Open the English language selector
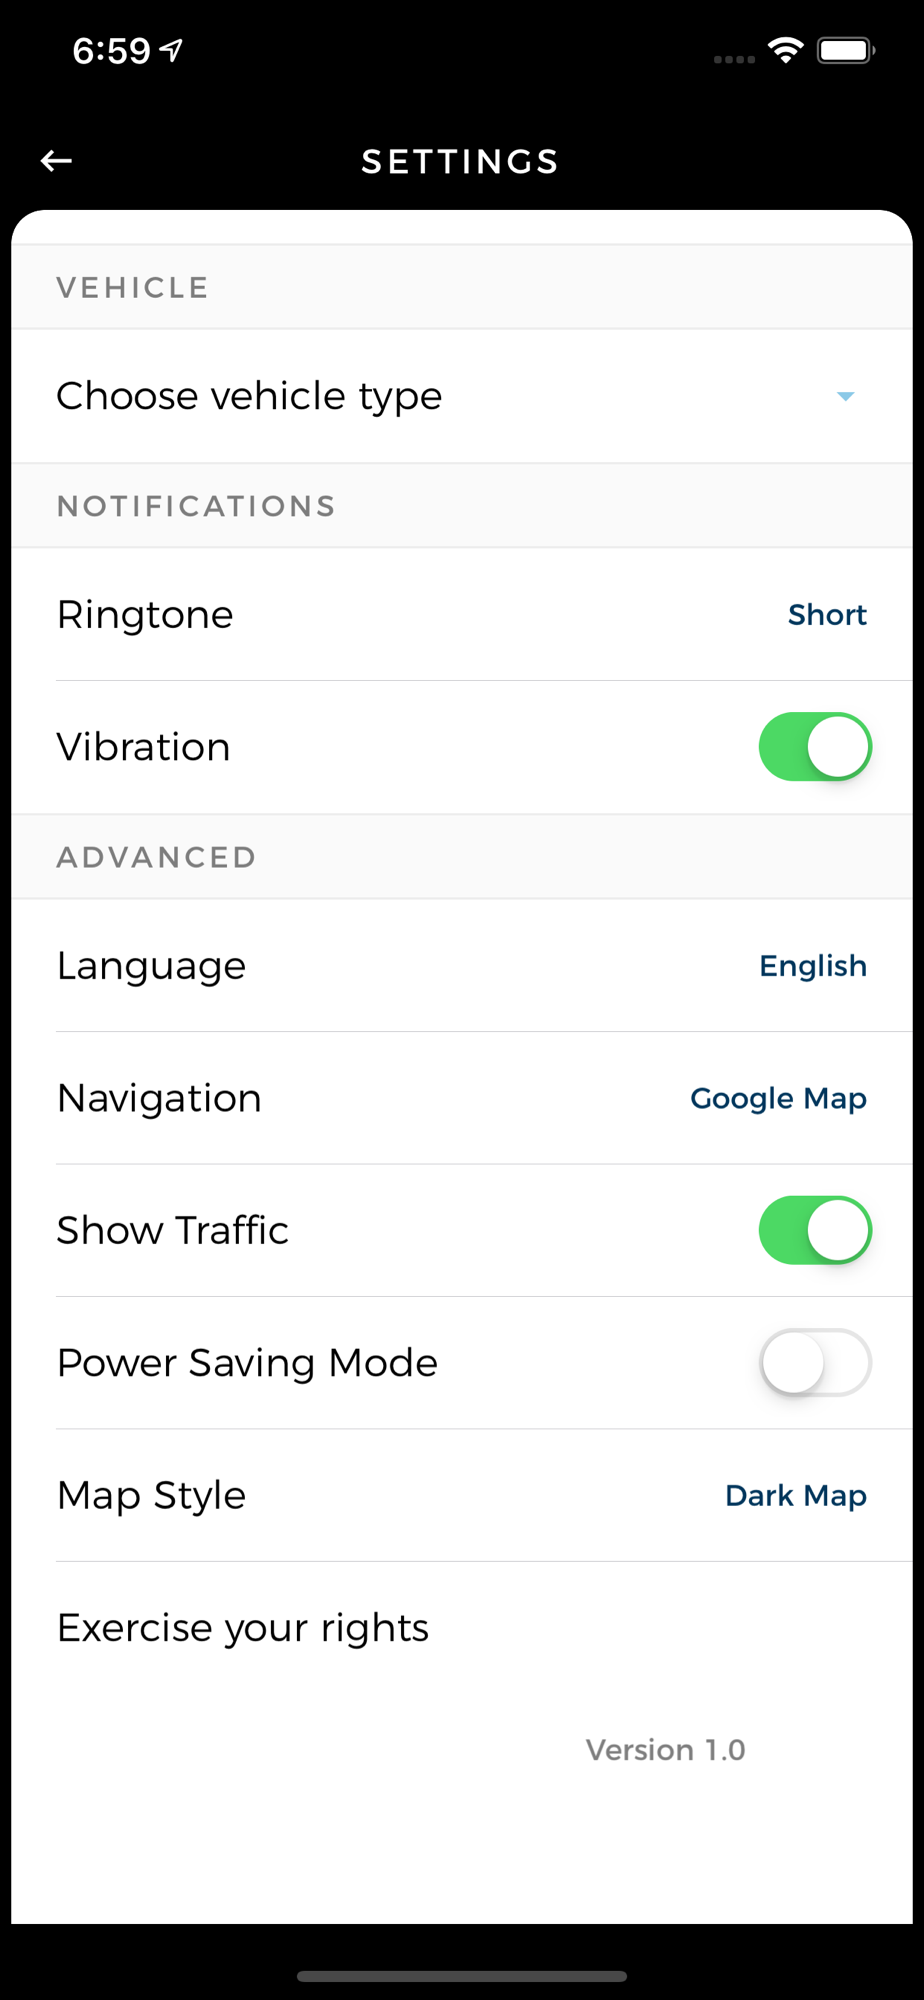The height and width of the screenshot is (2000, 924). (x=813, y=966)
